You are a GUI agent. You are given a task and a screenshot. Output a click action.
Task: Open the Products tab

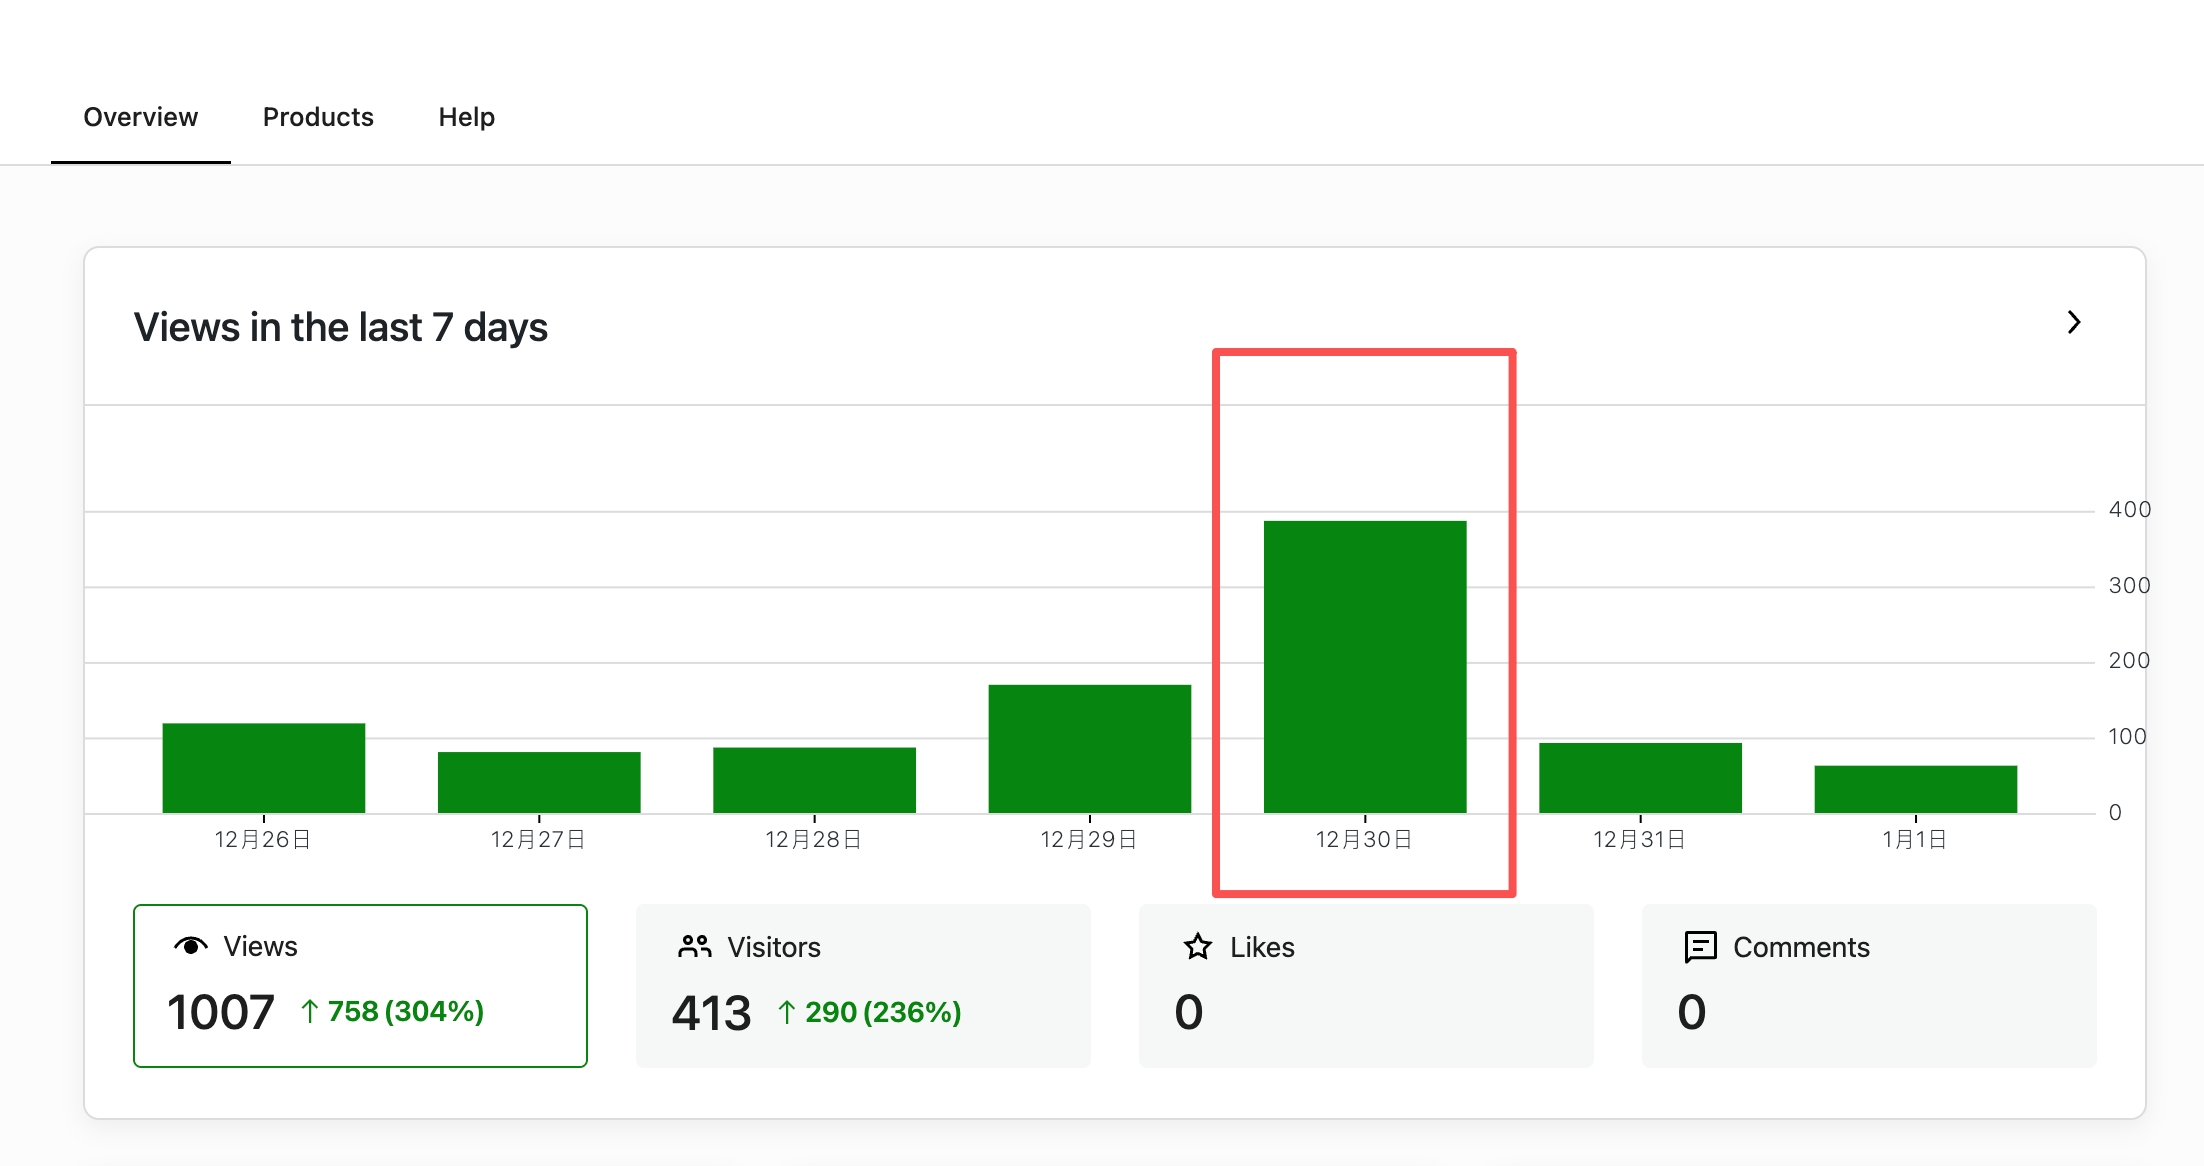tap(318, 117)
